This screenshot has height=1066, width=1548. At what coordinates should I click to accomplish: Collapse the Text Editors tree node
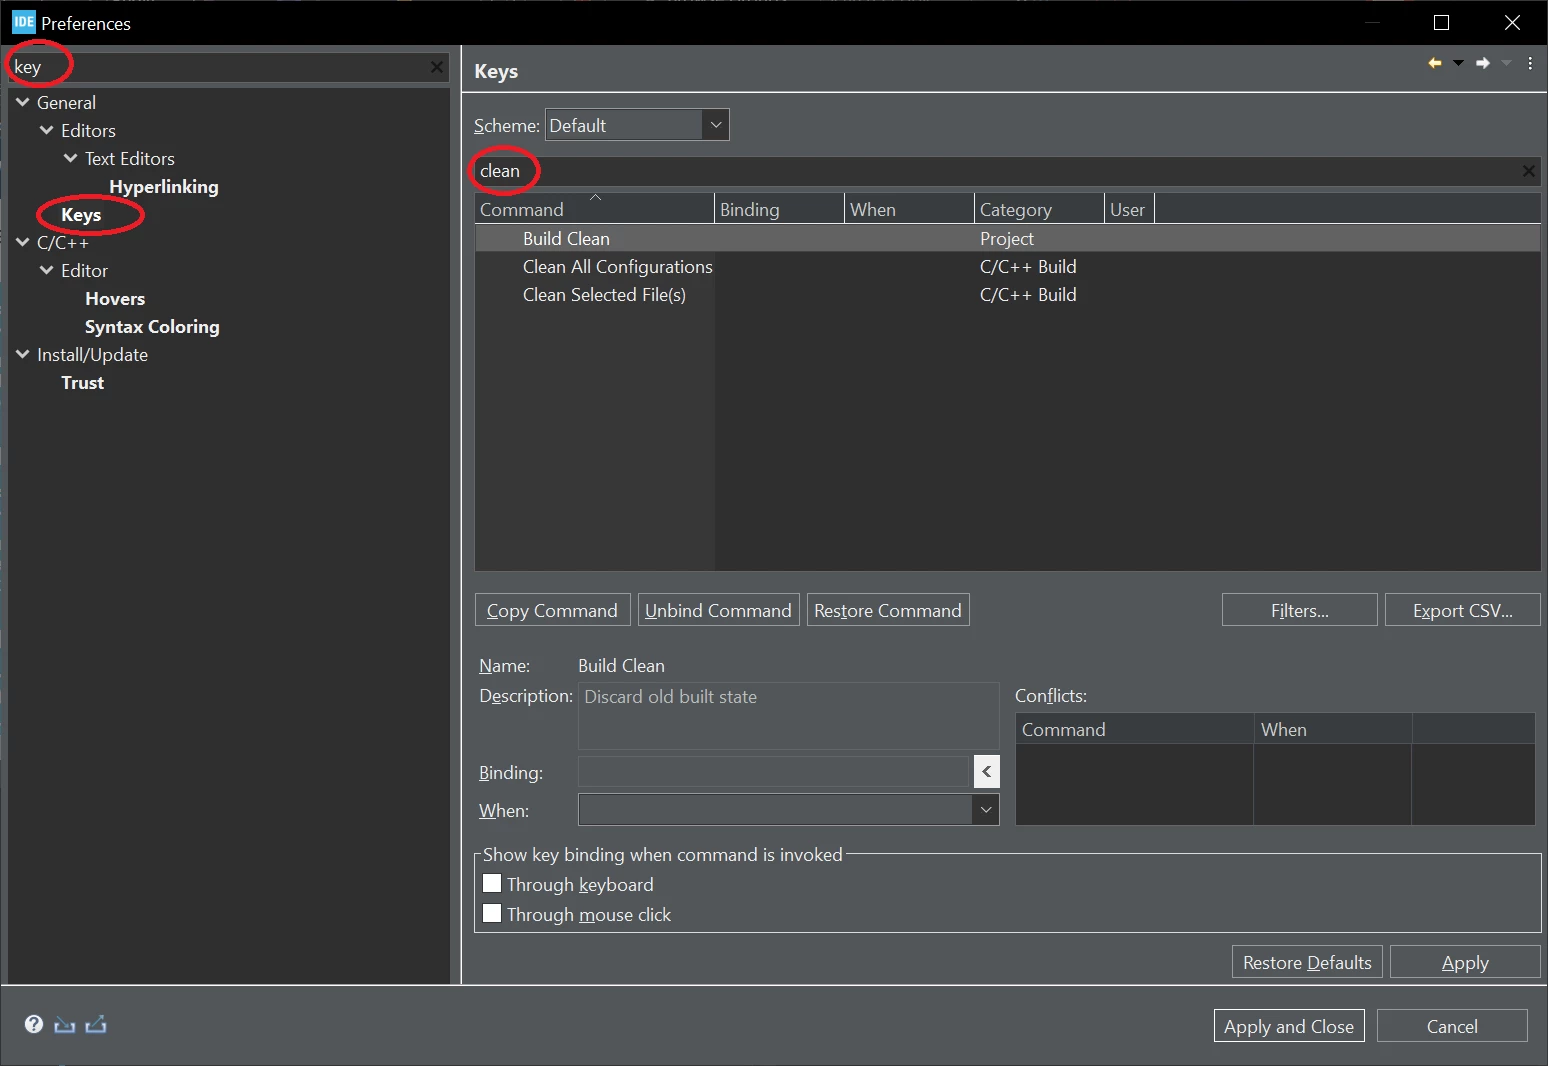tap(71, 158)
